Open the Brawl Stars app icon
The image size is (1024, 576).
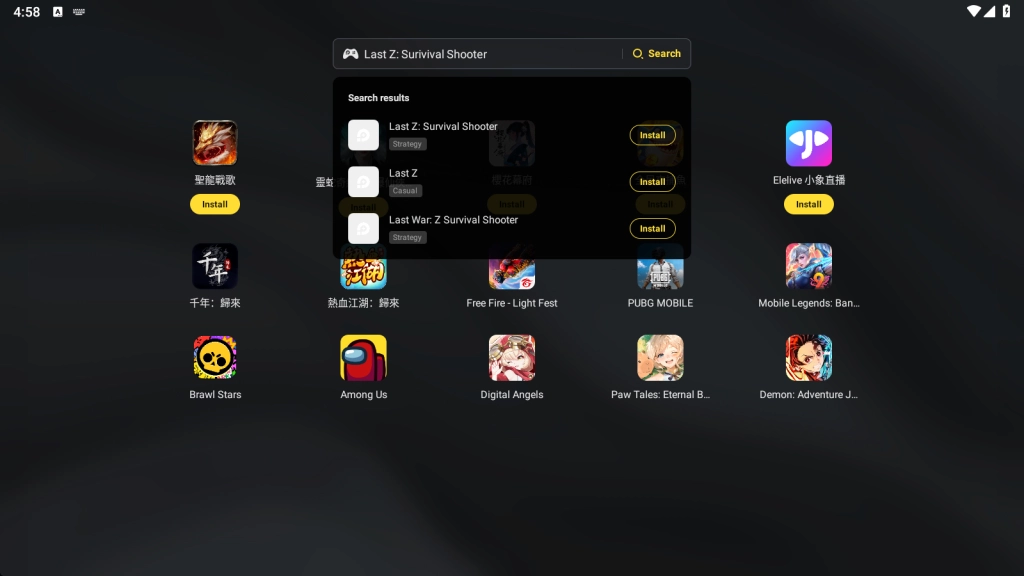tap(215, 358)
